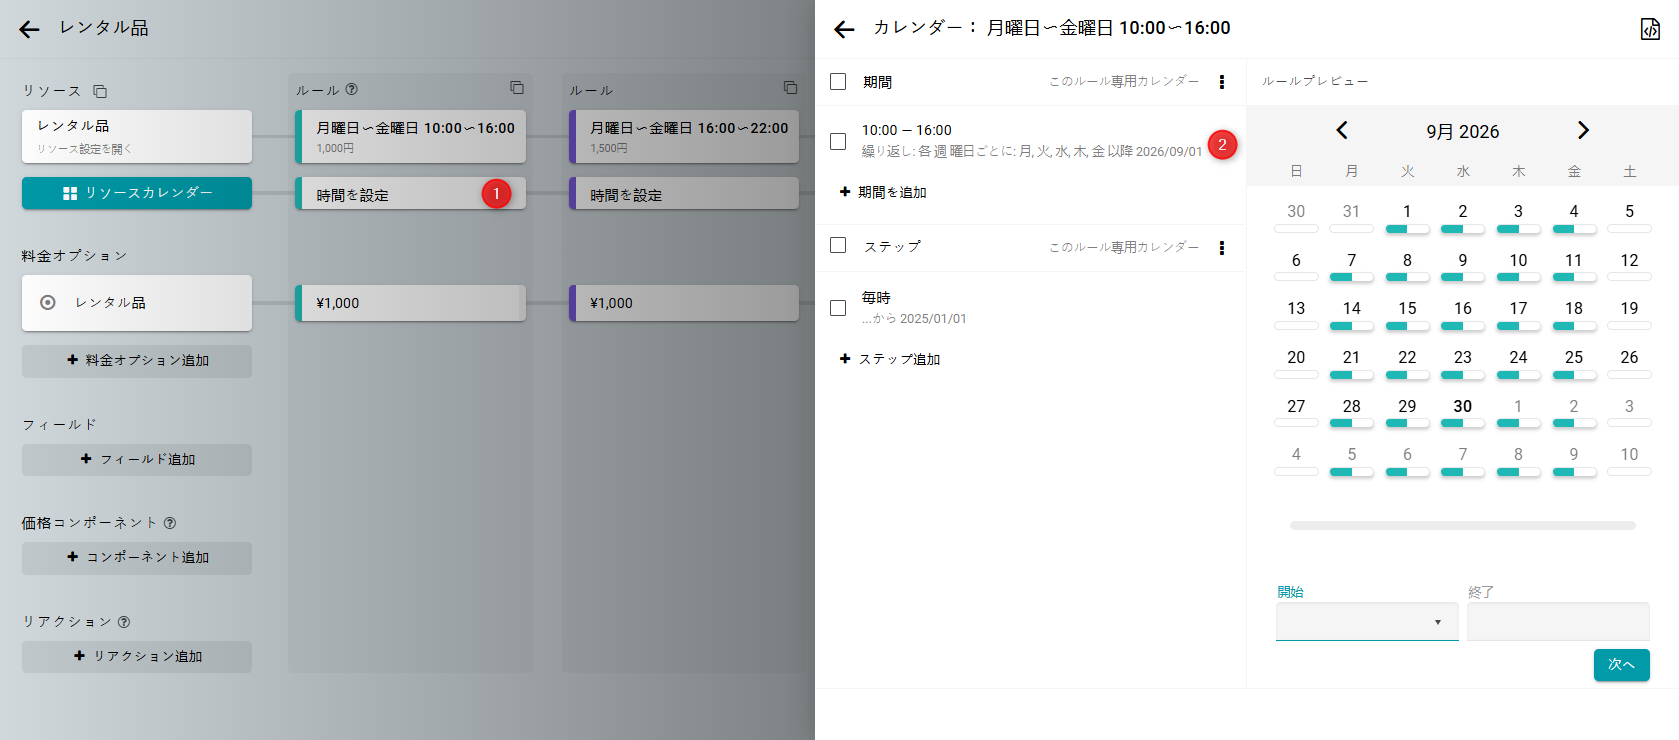Open リソースカレンダー button

[x=137, y=193]
